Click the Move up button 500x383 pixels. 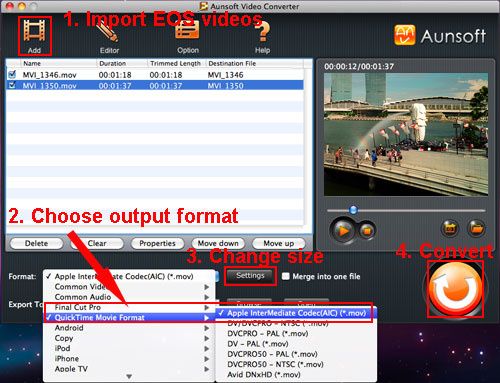(279, 244)
